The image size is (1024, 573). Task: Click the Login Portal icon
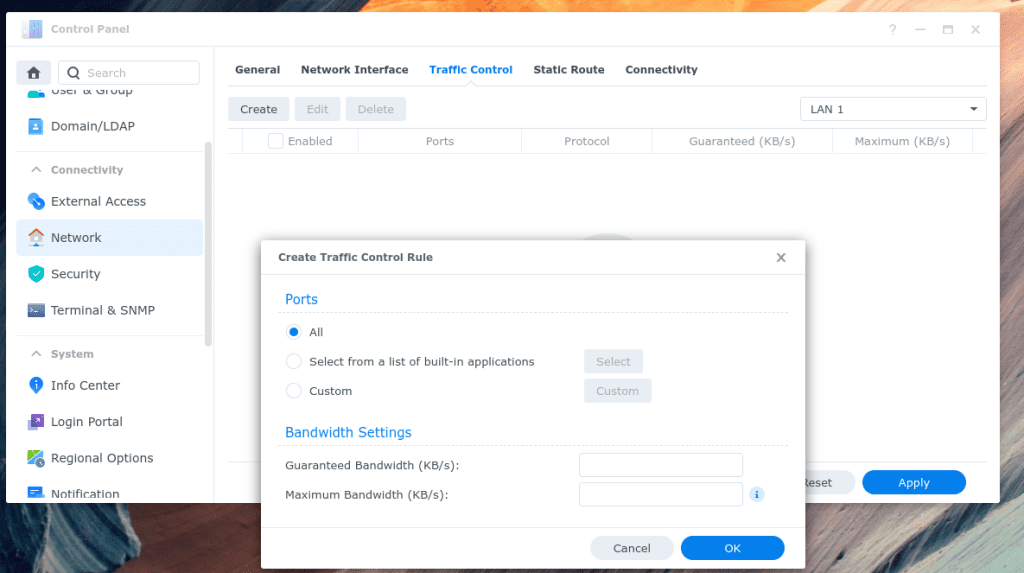click(x=36, y=421)
